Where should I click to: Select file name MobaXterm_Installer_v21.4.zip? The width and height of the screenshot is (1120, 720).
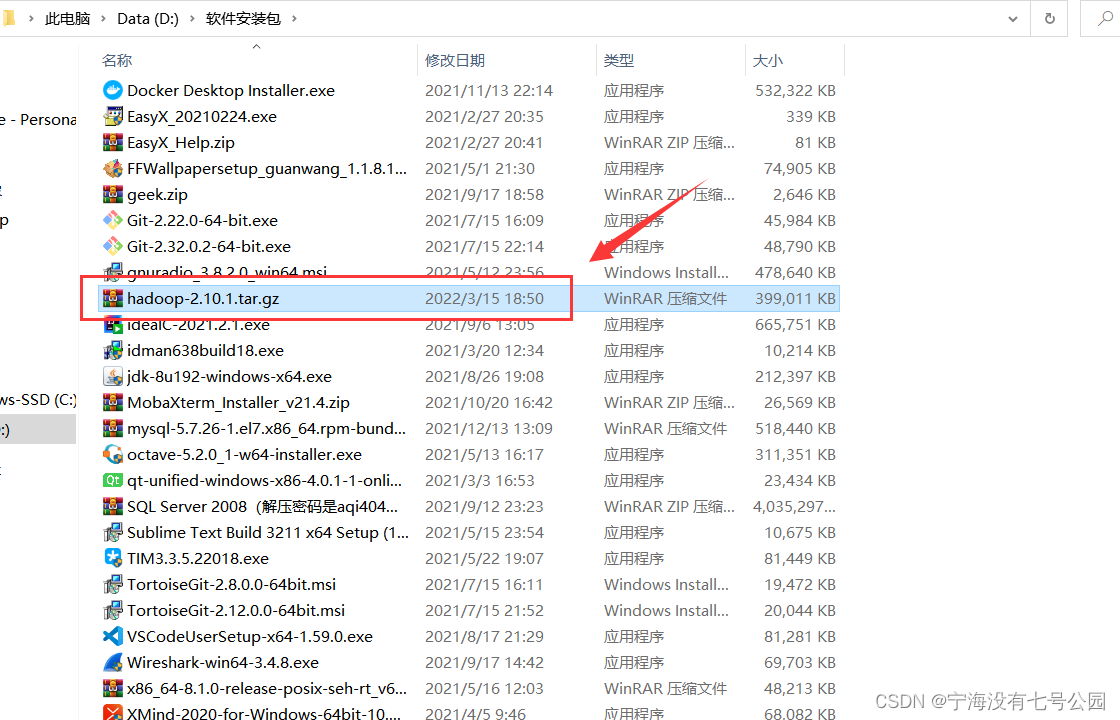(239, 403)
